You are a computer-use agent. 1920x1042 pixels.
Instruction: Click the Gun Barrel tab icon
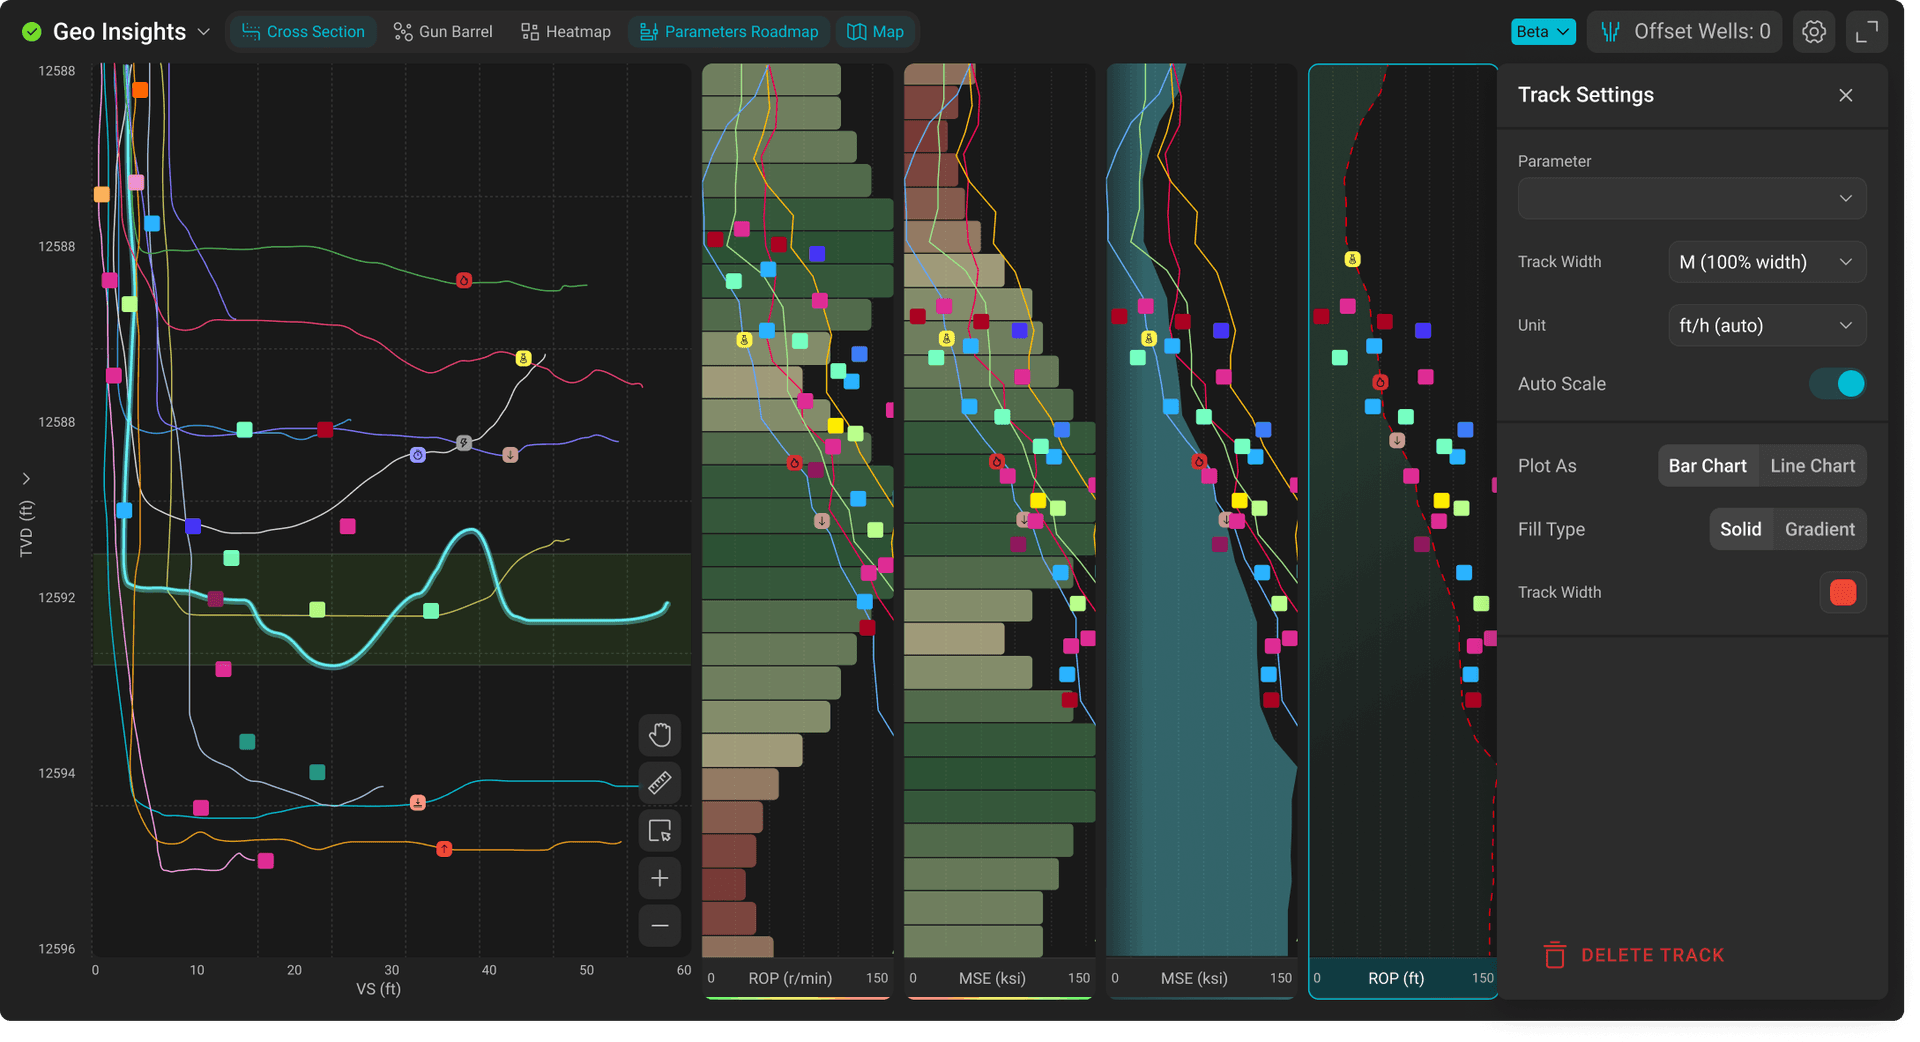coord(403,32)
